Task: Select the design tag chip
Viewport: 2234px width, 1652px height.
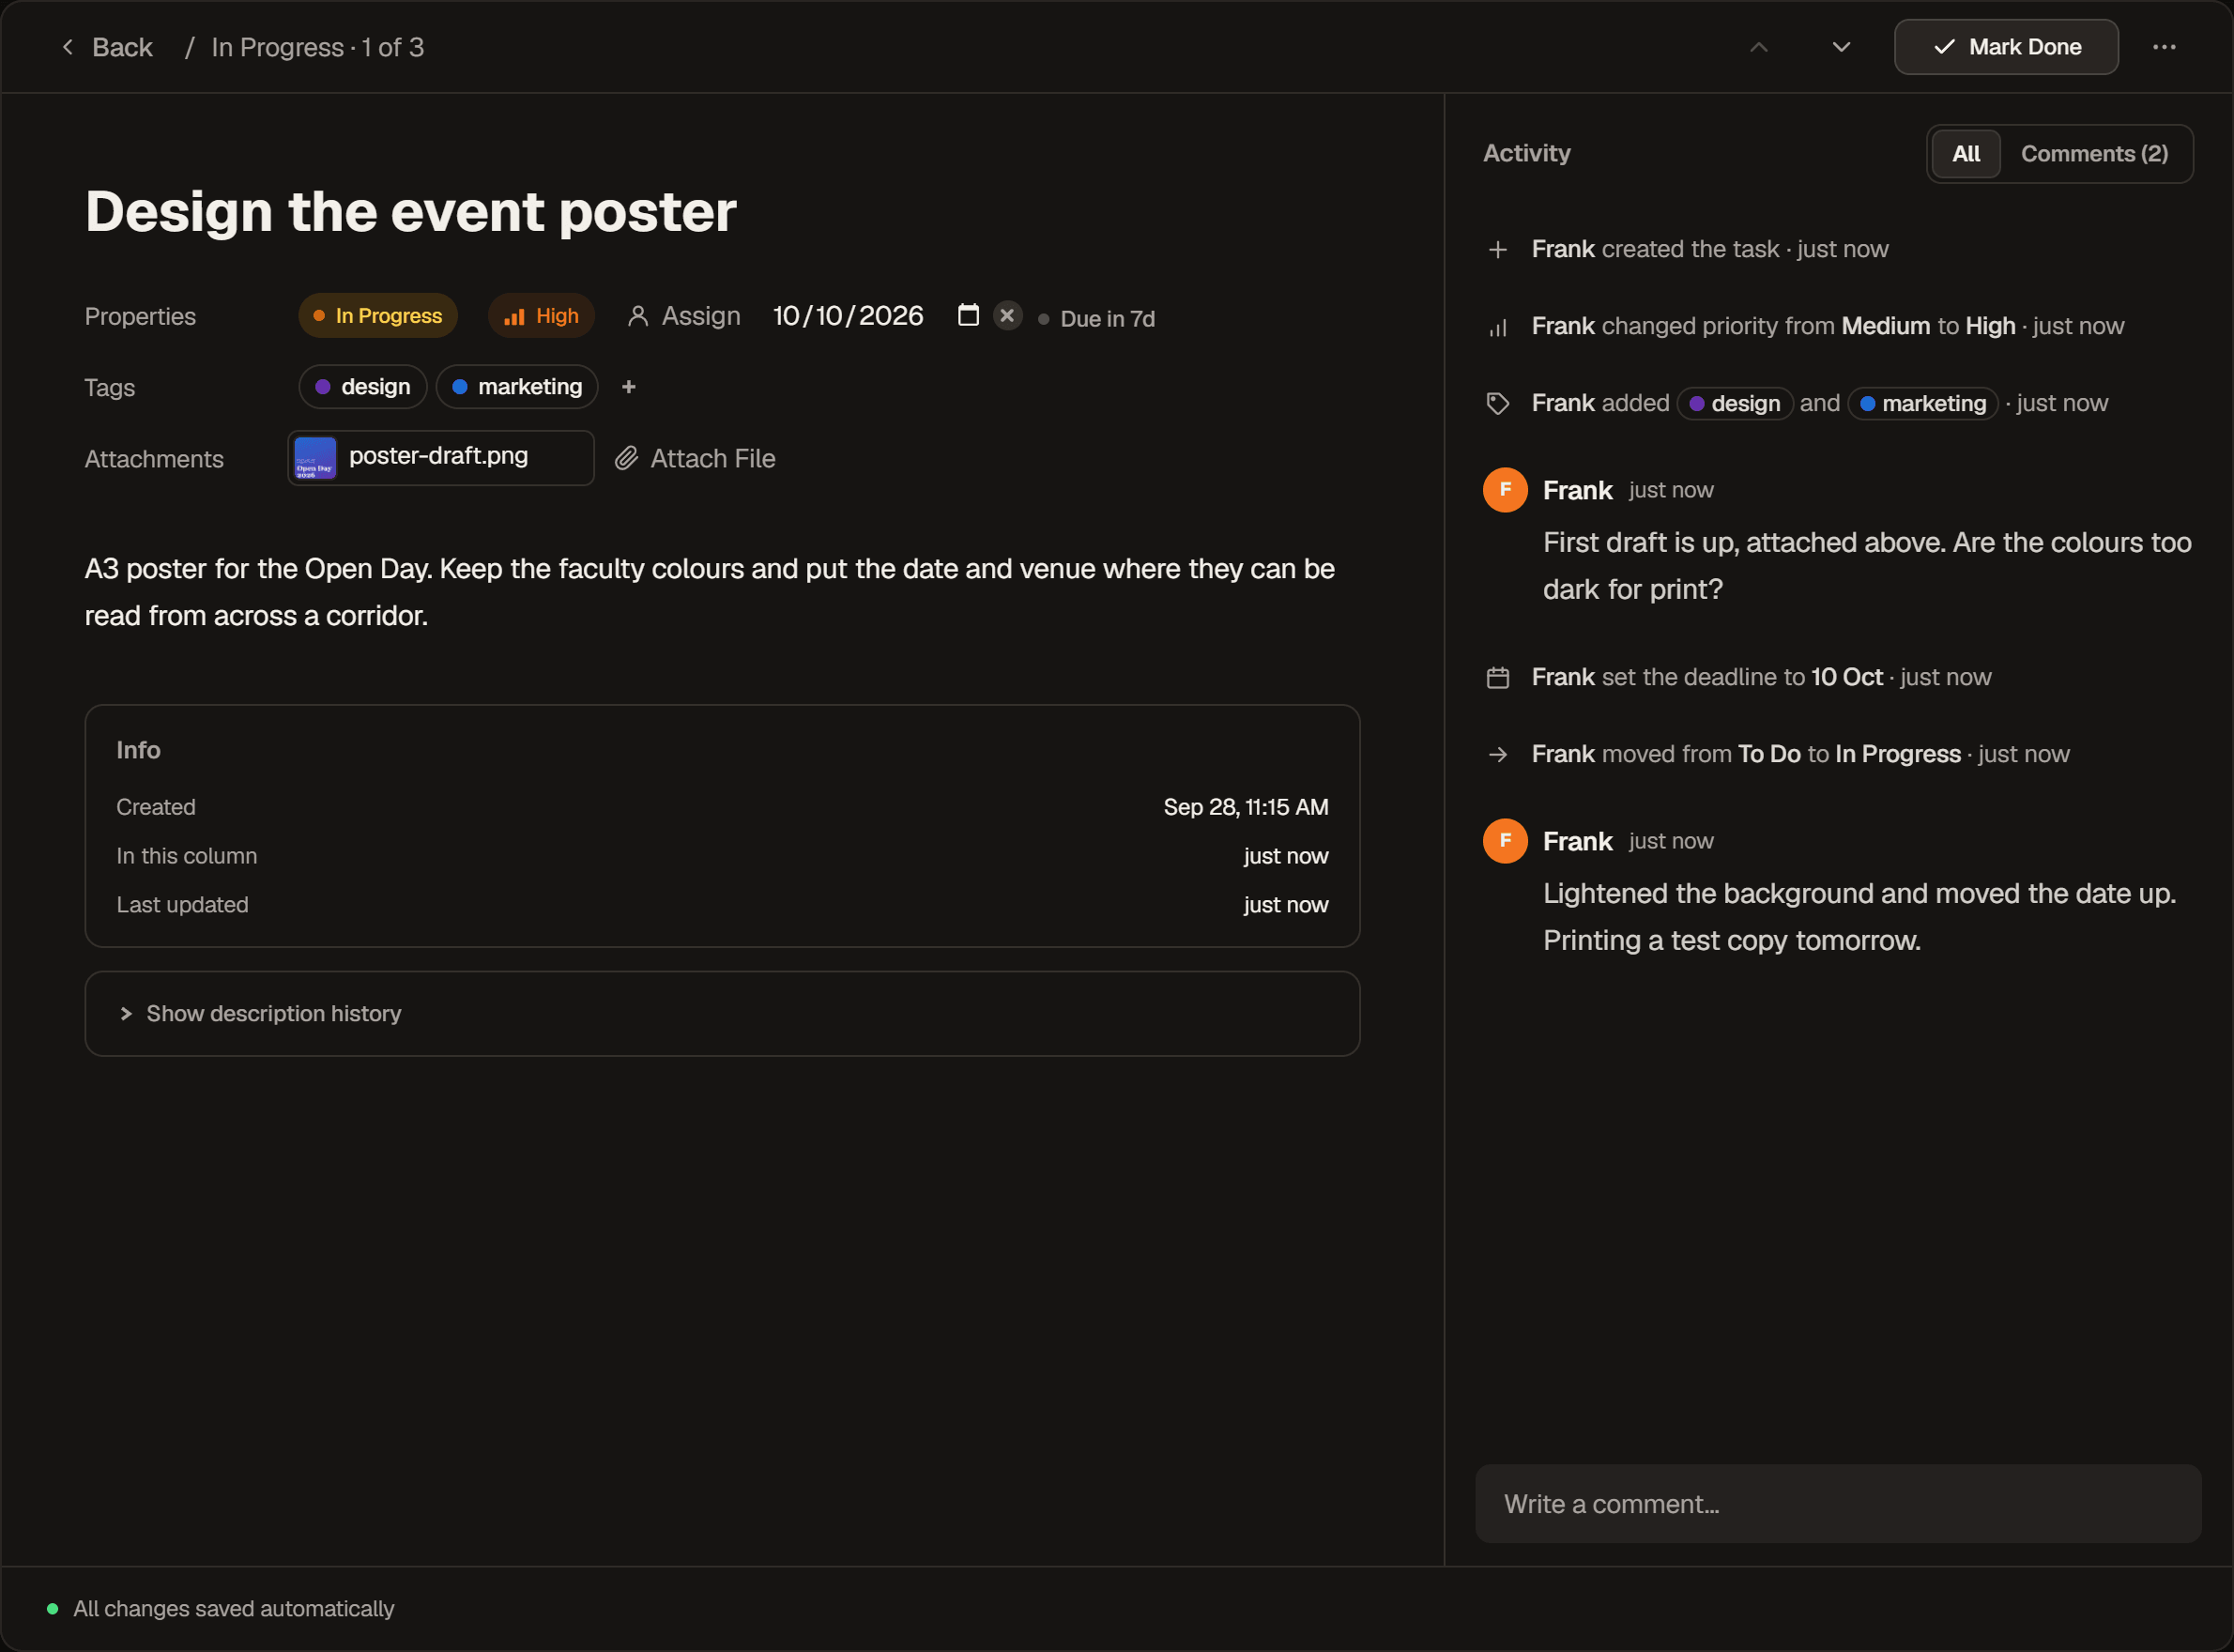Action: 363,387
